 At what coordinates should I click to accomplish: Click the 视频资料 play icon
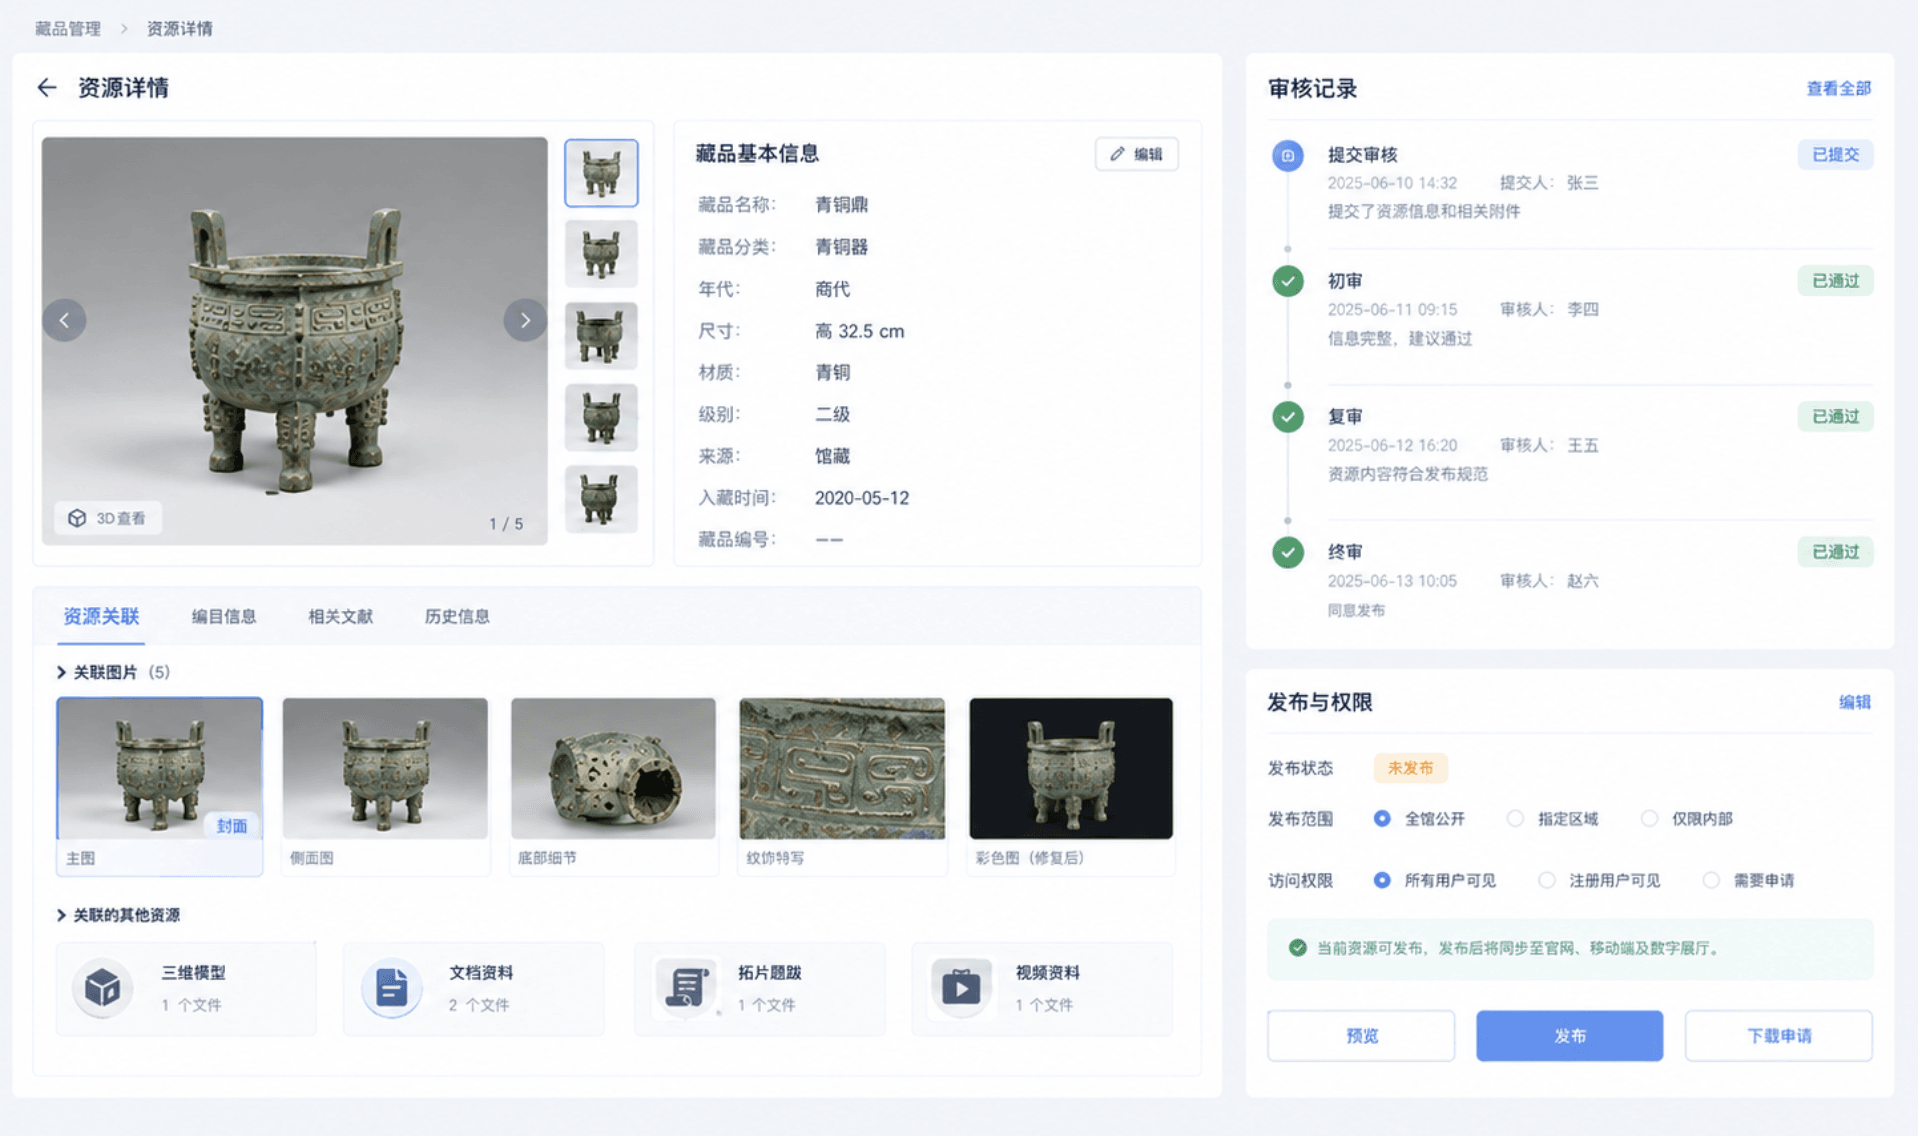tap(961, 988)
